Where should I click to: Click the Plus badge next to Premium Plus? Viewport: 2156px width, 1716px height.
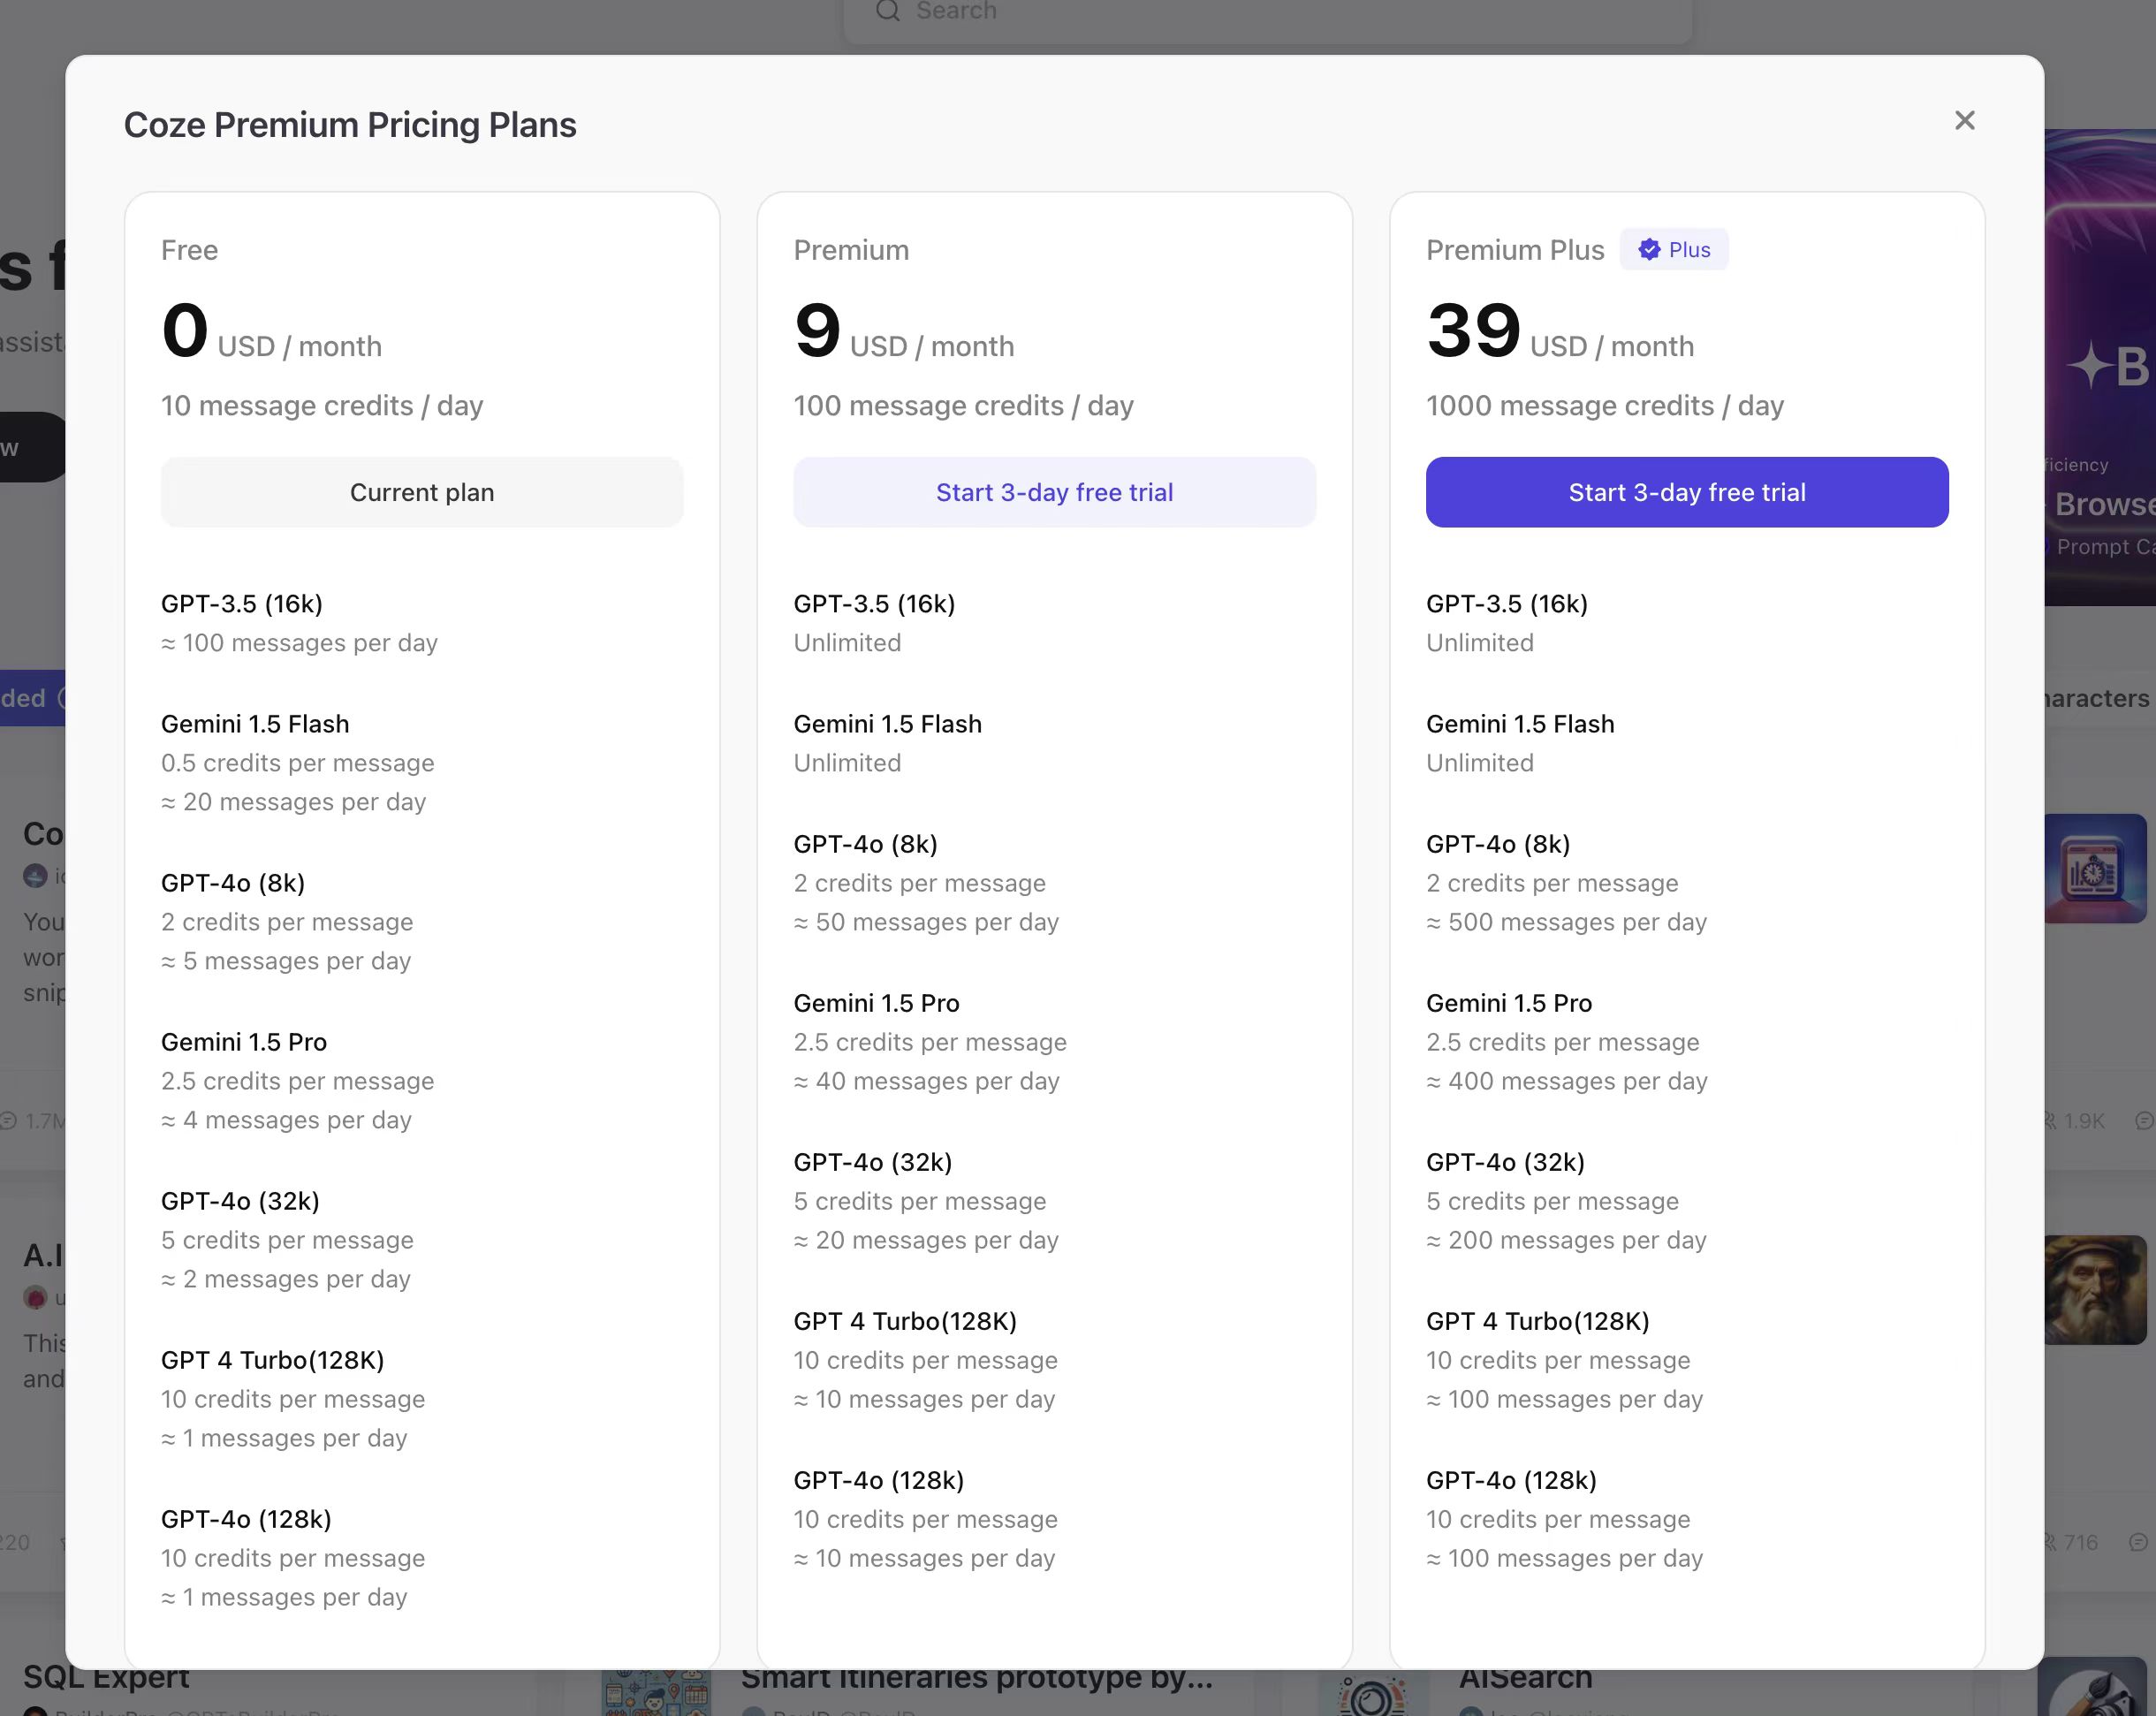pyautogui.click(x=1674, y=250)
